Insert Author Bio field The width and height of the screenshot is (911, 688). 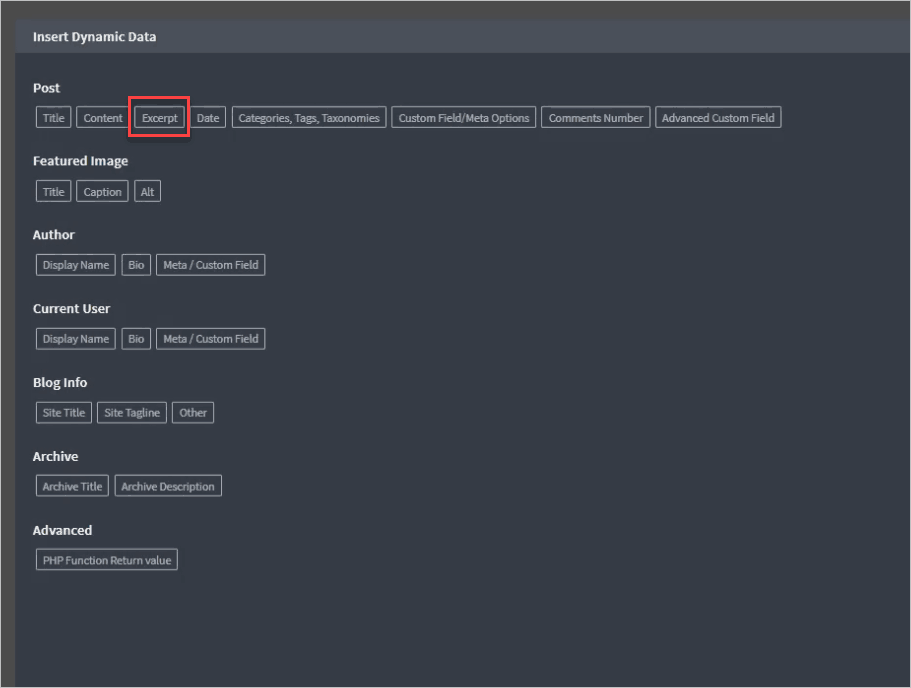coord(136,265)
